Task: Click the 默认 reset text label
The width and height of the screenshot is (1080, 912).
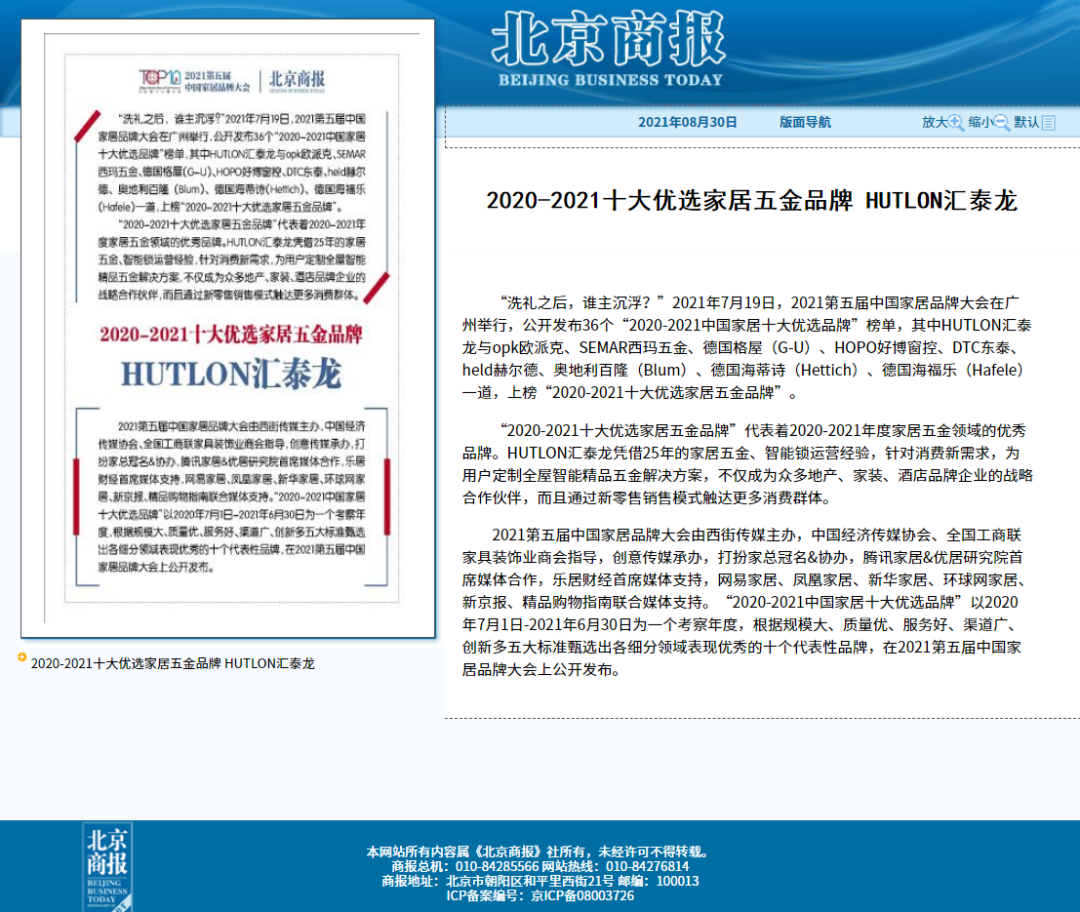Action: (x=1028, y=121)
